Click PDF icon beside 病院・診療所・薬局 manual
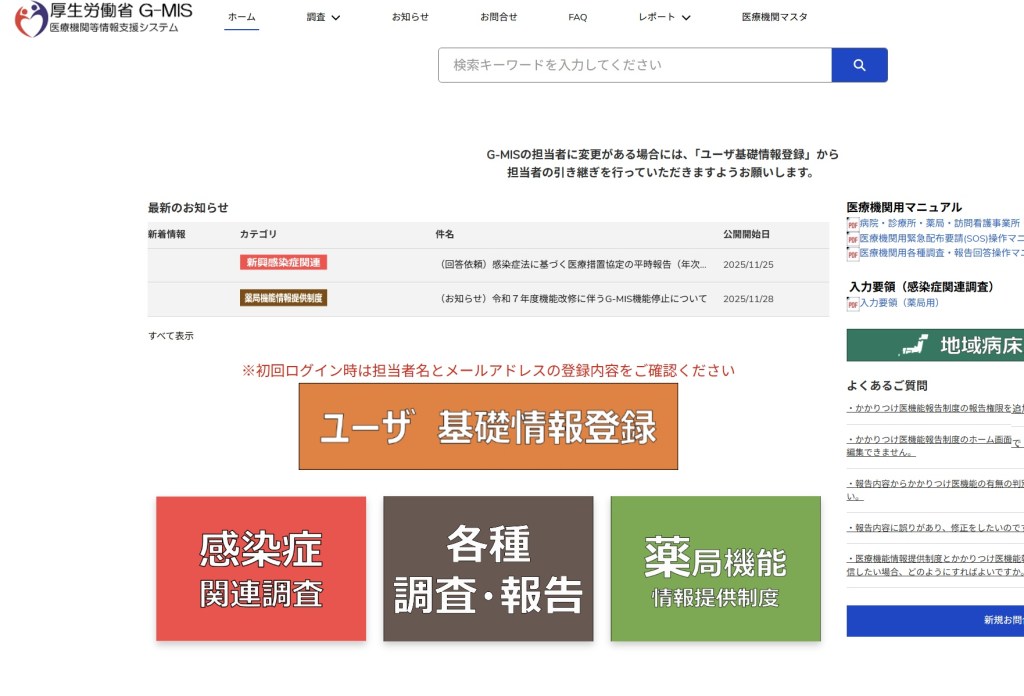The width and height of the screenshot is (1024, 696). [x=853, y=224]
